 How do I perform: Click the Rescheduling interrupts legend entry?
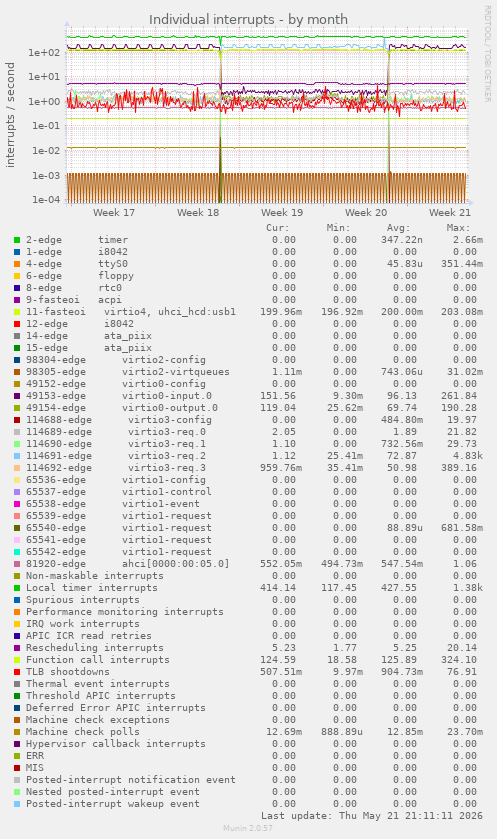[x=89, y=648]
